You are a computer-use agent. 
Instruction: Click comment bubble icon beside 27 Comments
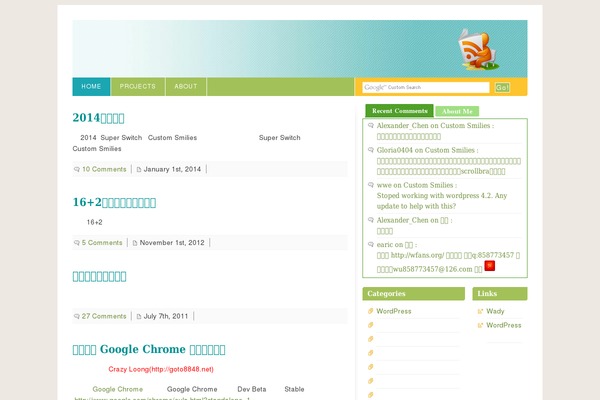point(77,316)
